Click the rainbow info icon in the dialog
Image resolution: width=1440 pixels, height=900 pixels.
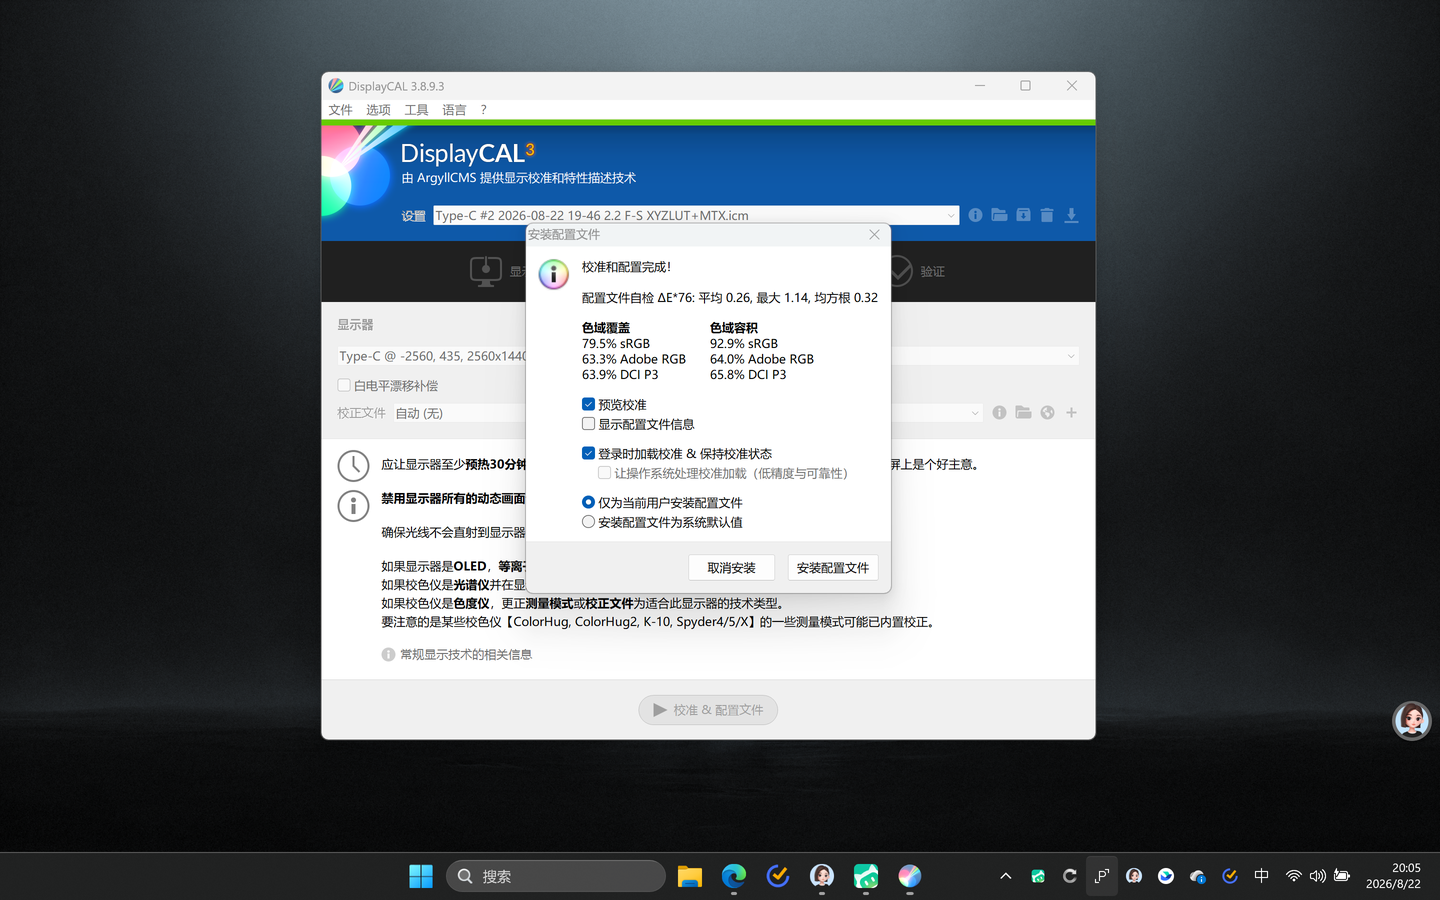click(x=553, y=273)
